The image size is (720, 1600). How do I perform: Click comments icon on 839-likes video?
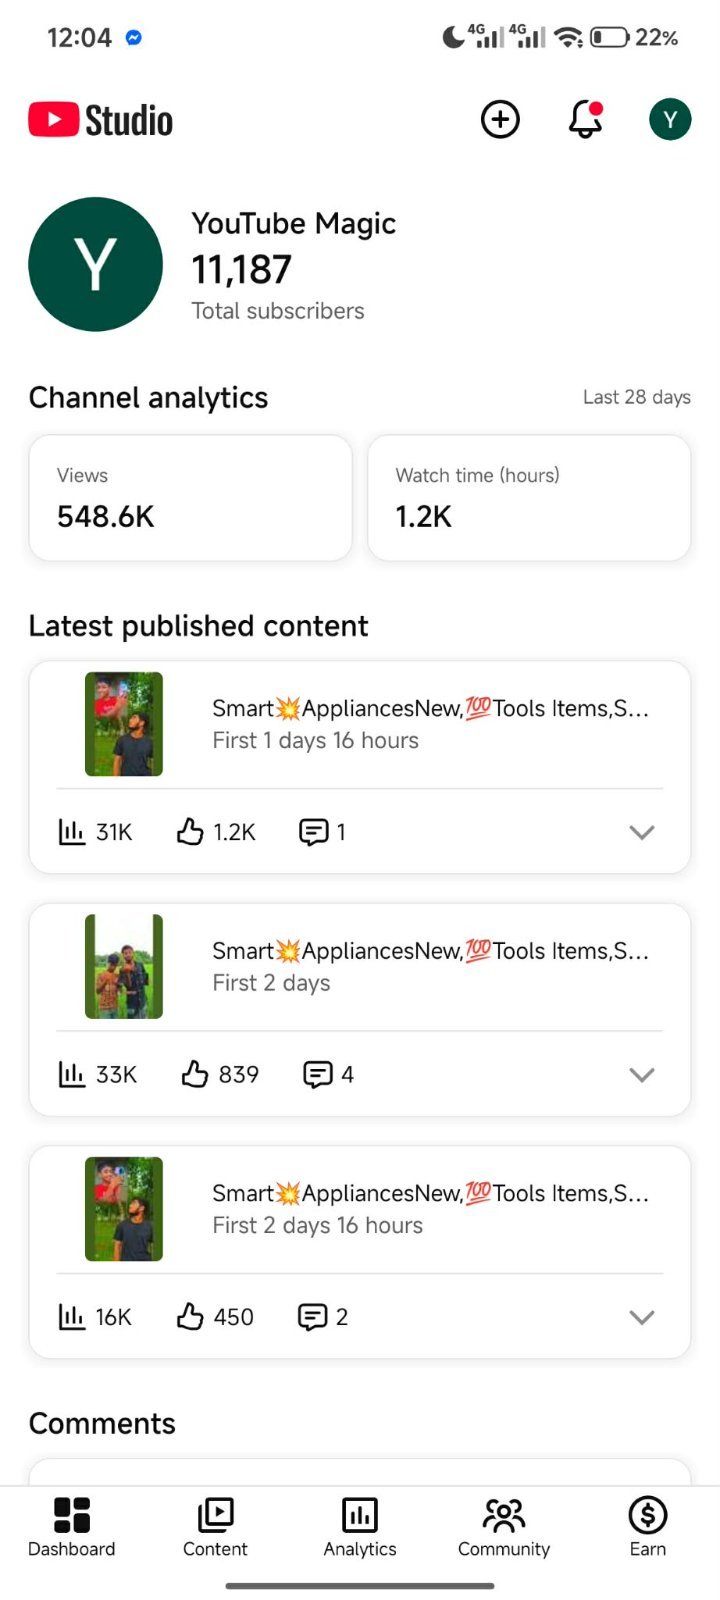tap(318, 1075)
